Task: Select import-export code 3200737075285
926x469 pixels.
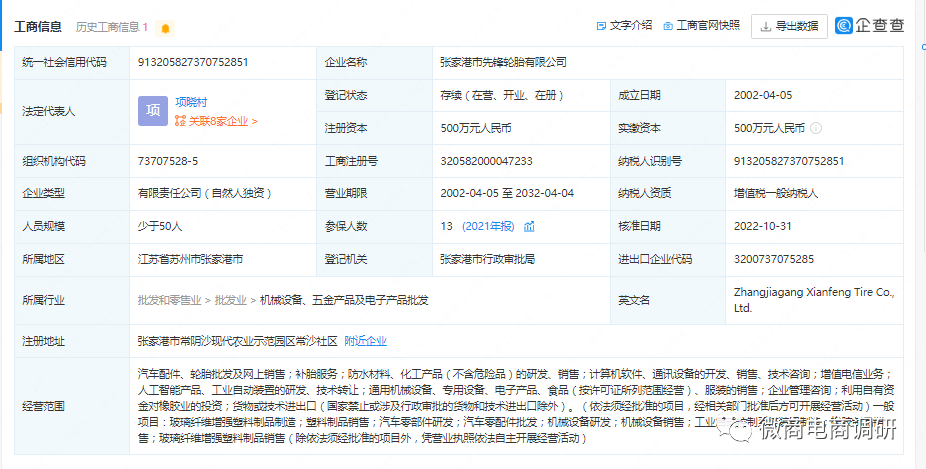Action: click(774, 259)
